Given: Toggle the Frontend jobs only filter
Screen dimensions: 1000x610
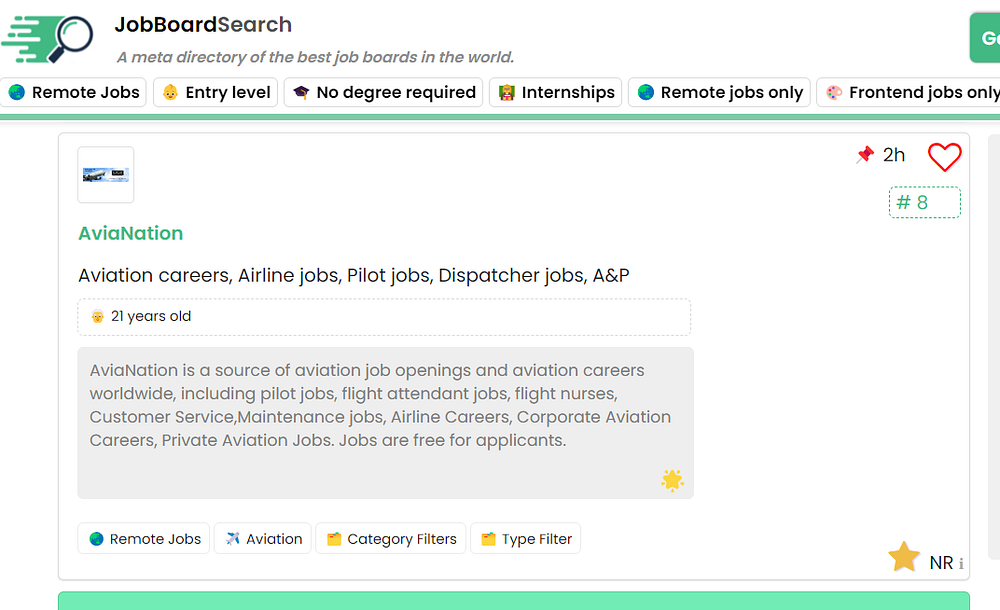Looking at the screenshot, I should pyautogui.click(x=910, y=93).
